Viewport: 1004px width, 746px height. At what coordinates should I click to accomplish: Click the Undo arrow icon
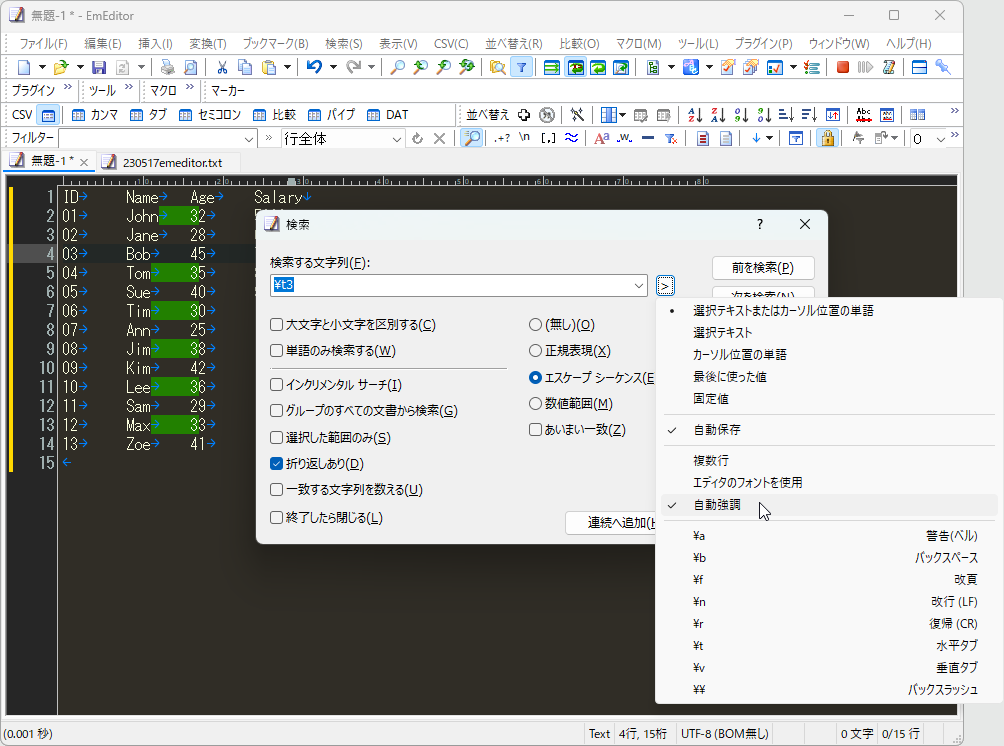[x=314, y=67]
